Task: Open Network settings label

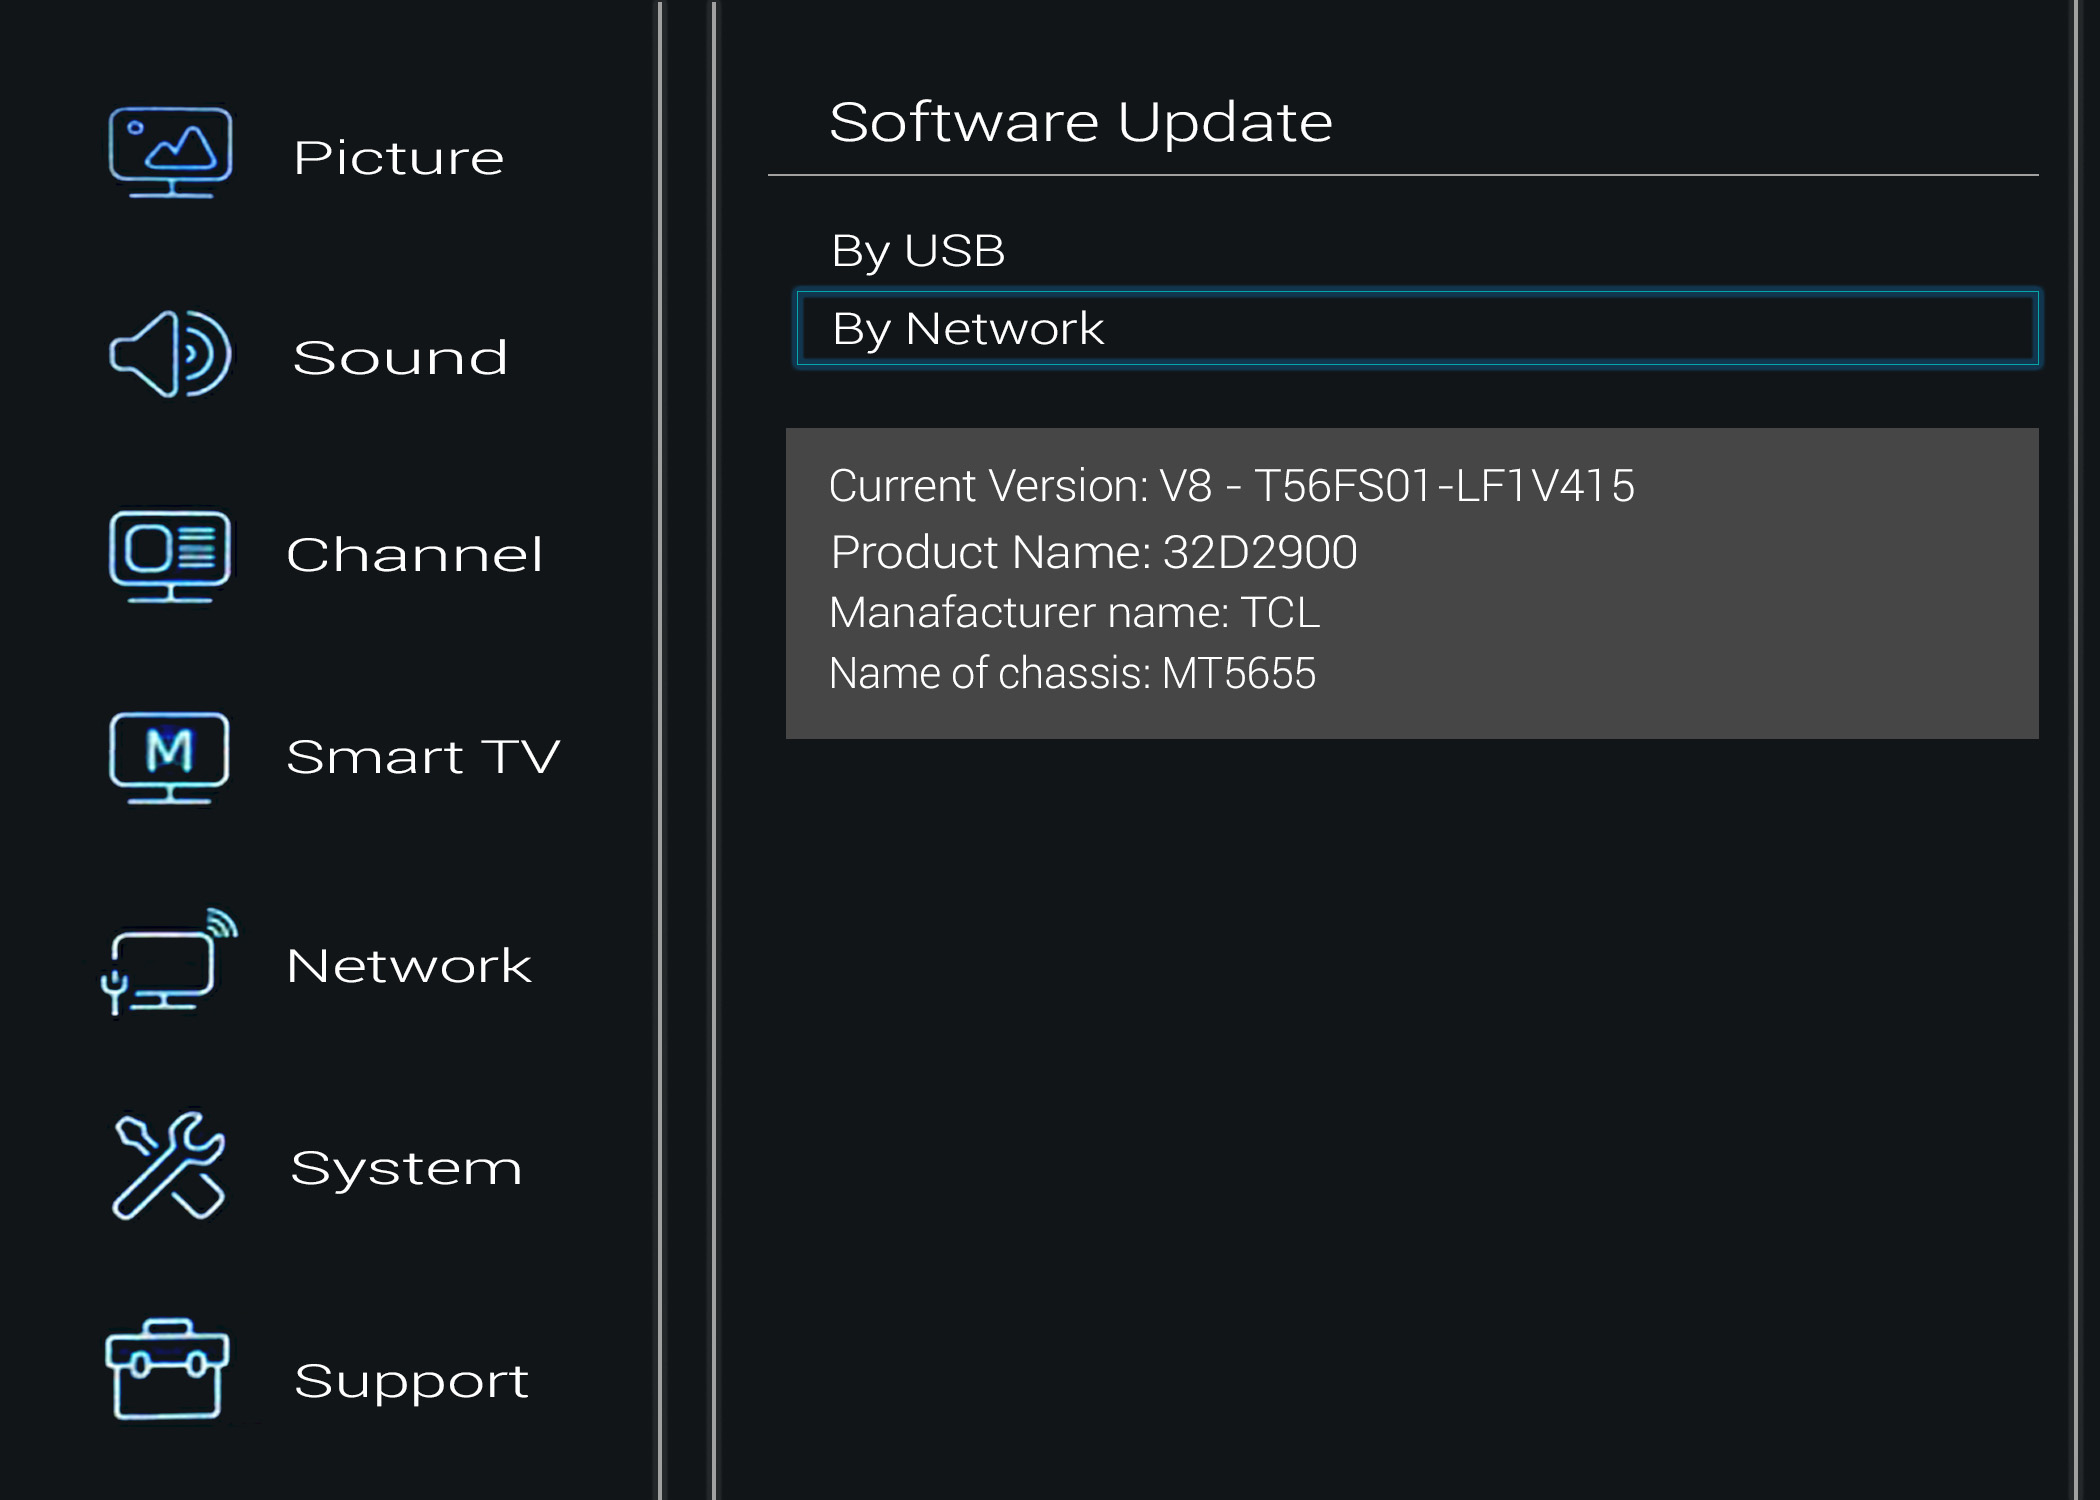Action: (409, 966)
